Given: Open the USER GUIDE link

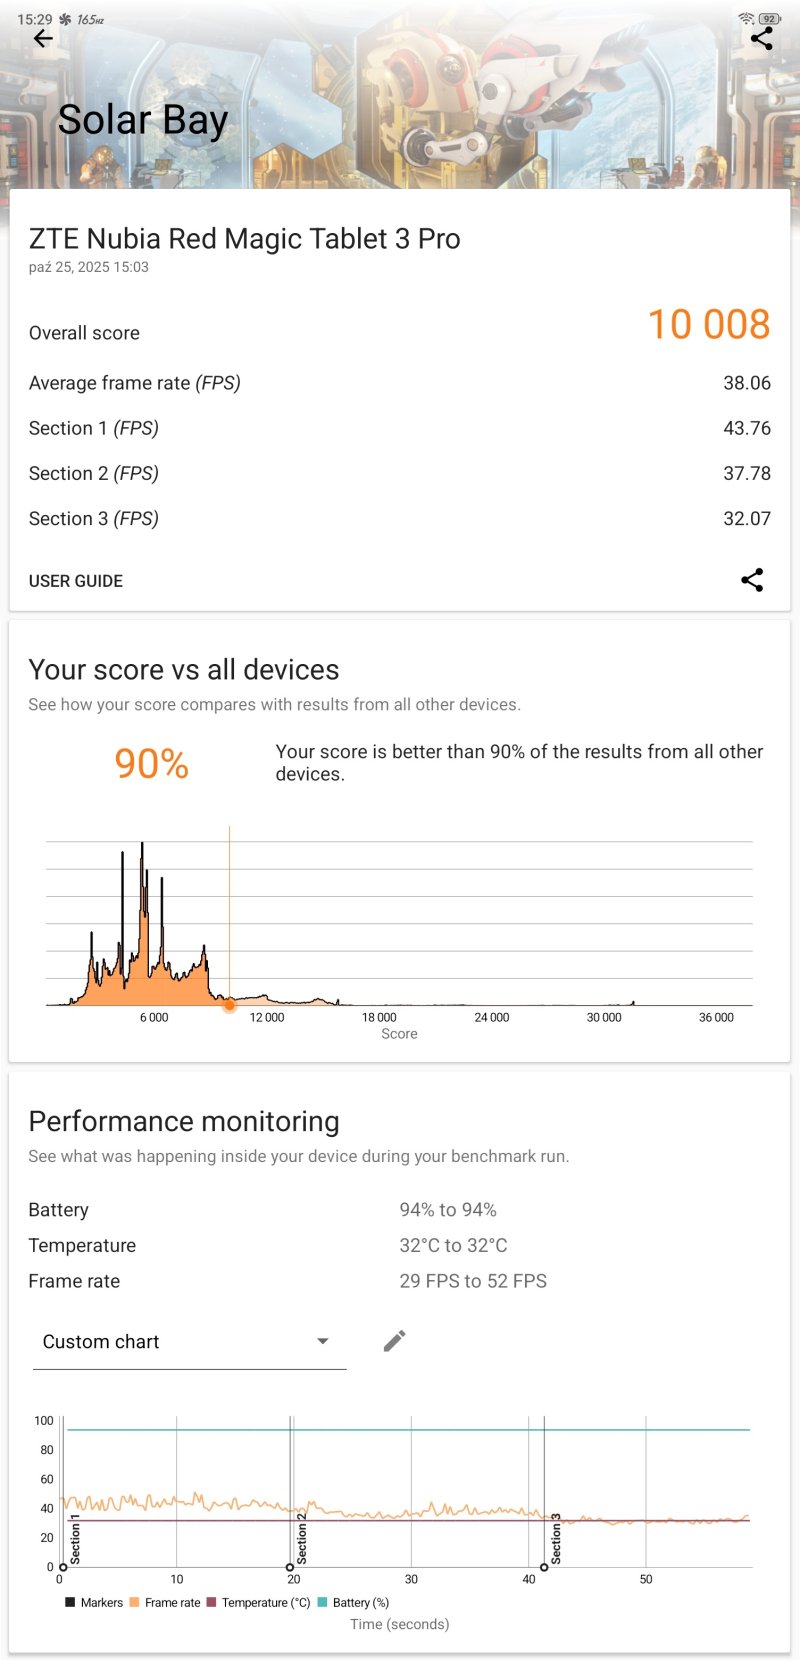Looking at the screenshot, I should click(76, 581).
